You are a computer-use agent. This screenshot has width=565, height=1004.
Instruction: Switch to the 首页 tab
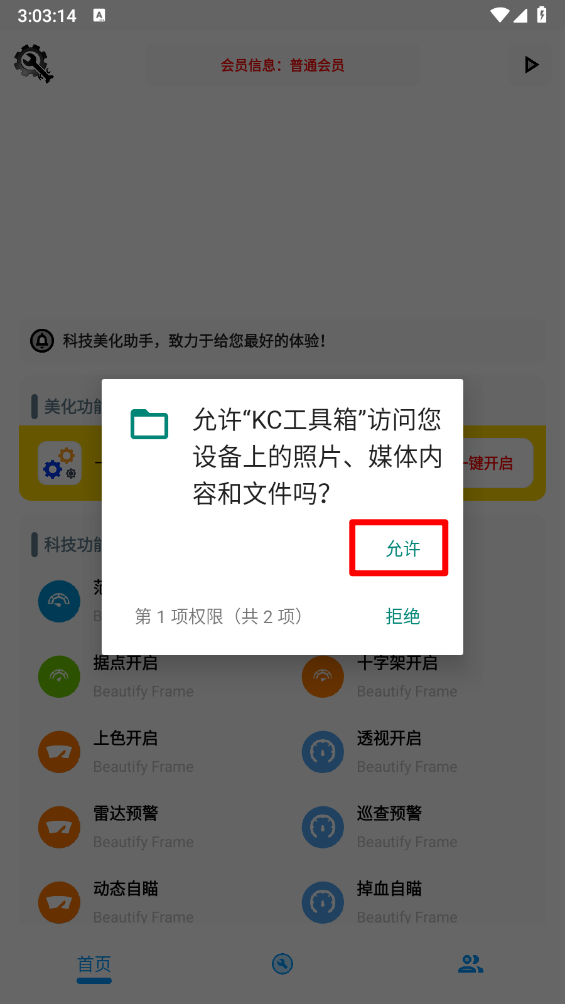click(94, 964)
